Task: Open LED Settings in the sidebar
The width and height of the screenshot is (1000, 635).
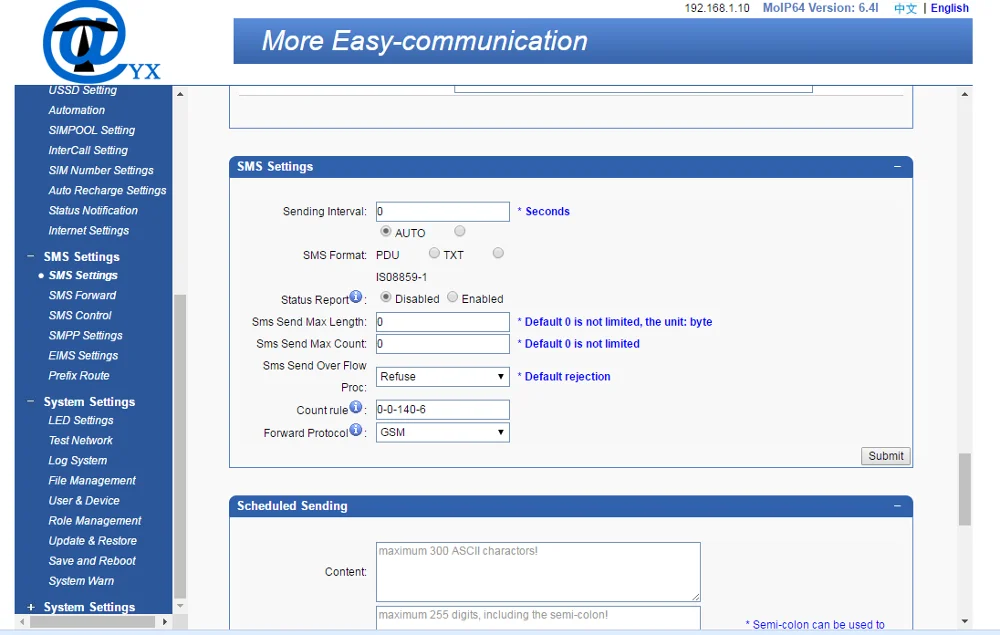Action: 81,420
